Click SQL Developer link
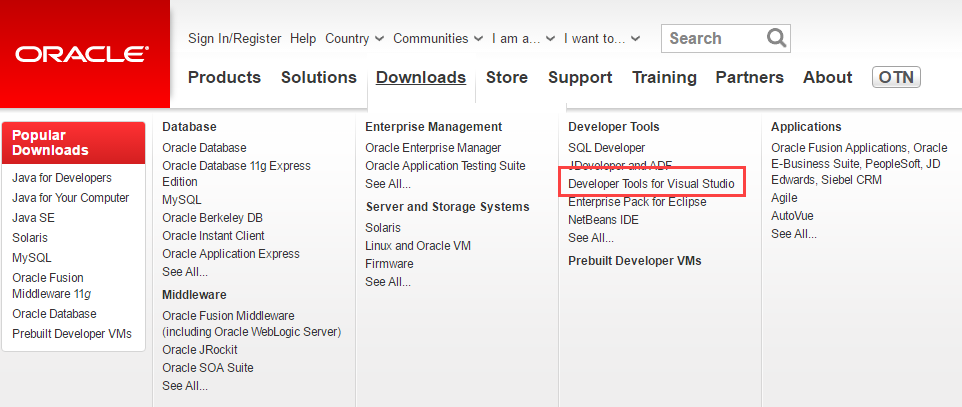Screen dimensions: 962x407 606,148
